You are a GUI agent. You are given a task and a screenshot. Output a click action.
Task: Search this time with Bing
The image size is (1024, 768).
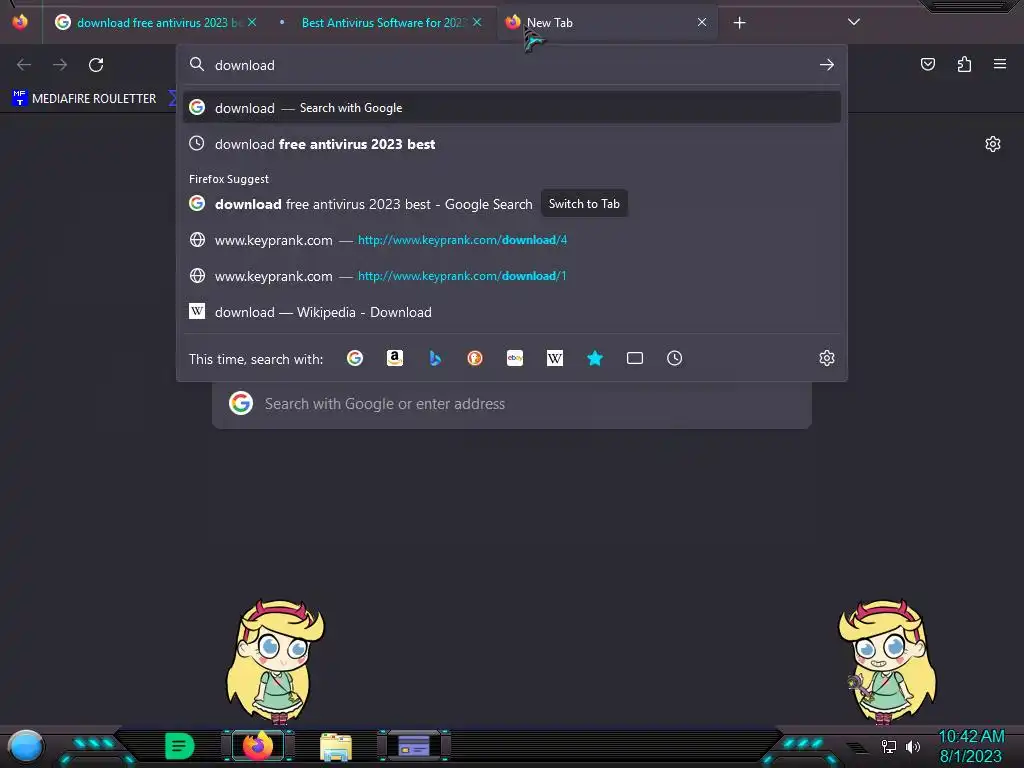coord(435,358)
